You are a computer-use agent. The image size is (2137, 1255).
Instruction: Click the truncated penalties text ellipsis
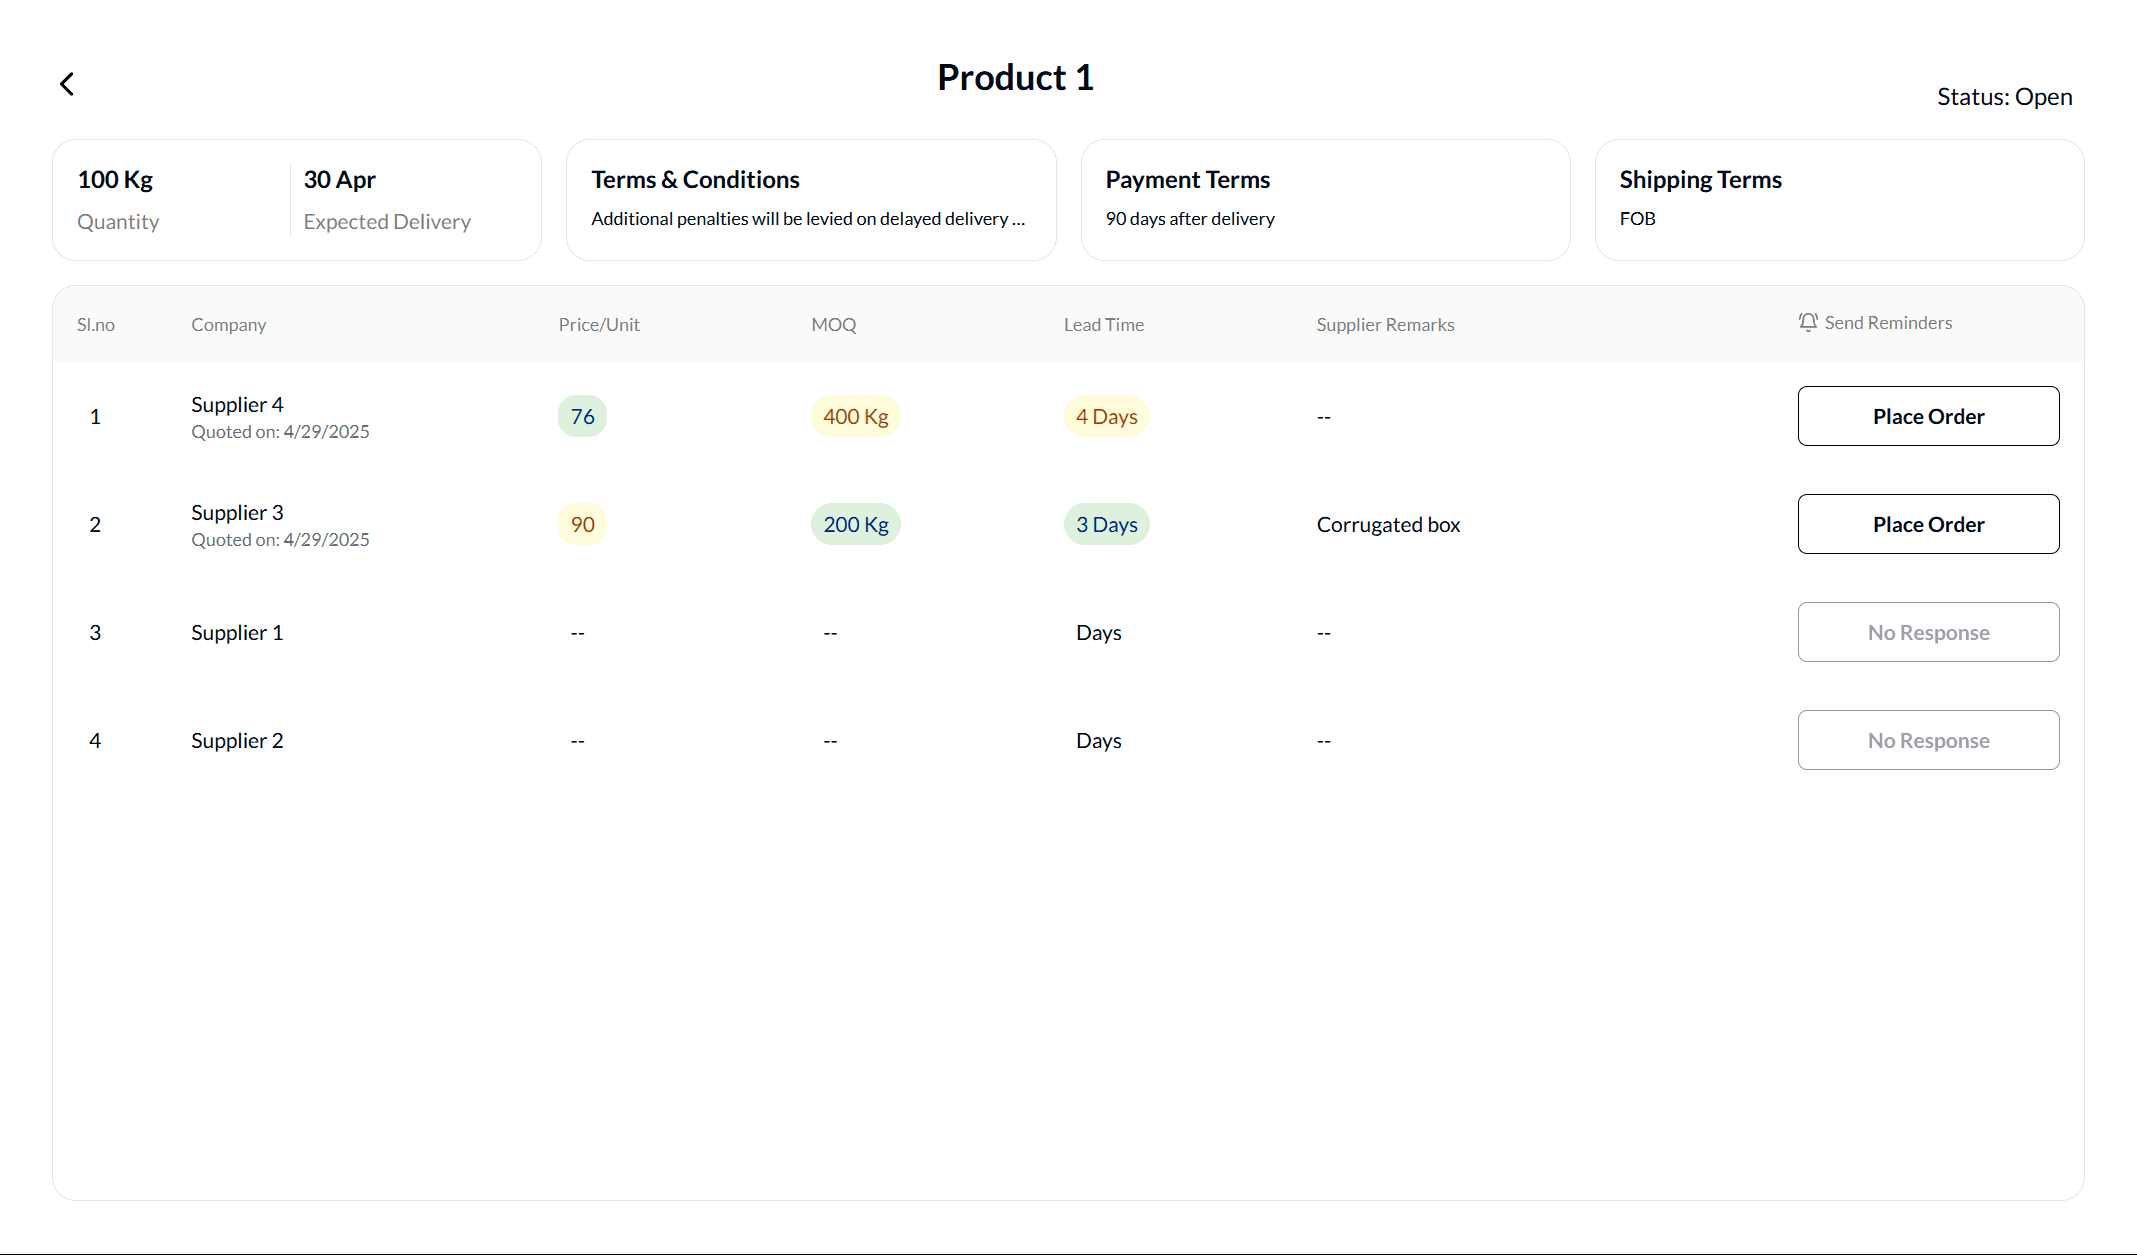[1018, 219]
